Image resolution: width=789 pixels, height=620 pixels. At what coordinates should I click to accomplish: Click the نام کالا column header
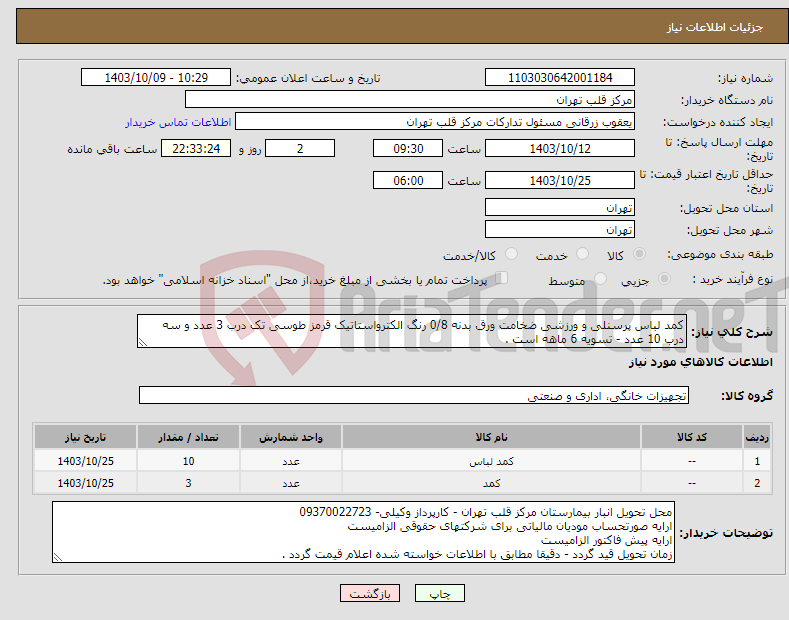[x=491, y=437]
